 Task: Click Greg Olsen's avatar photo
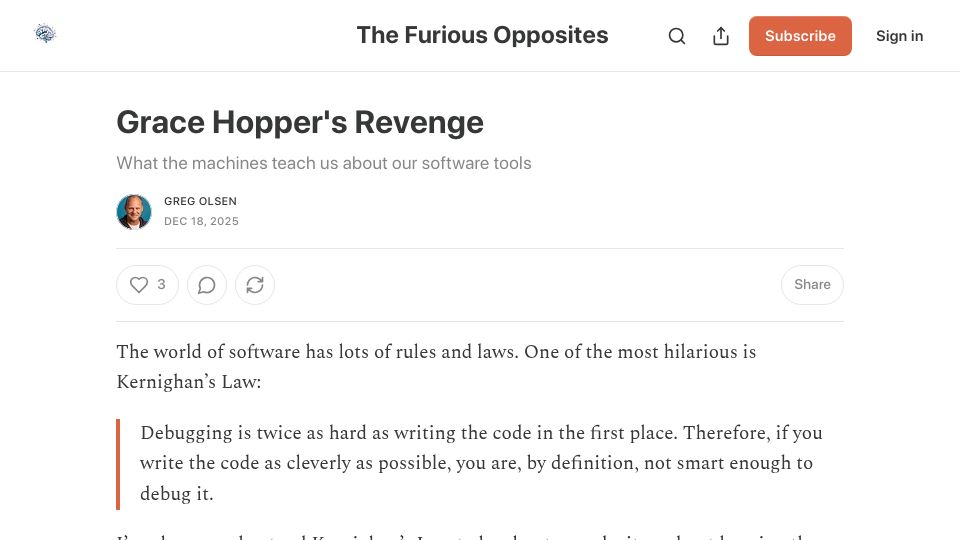(134, 212)
